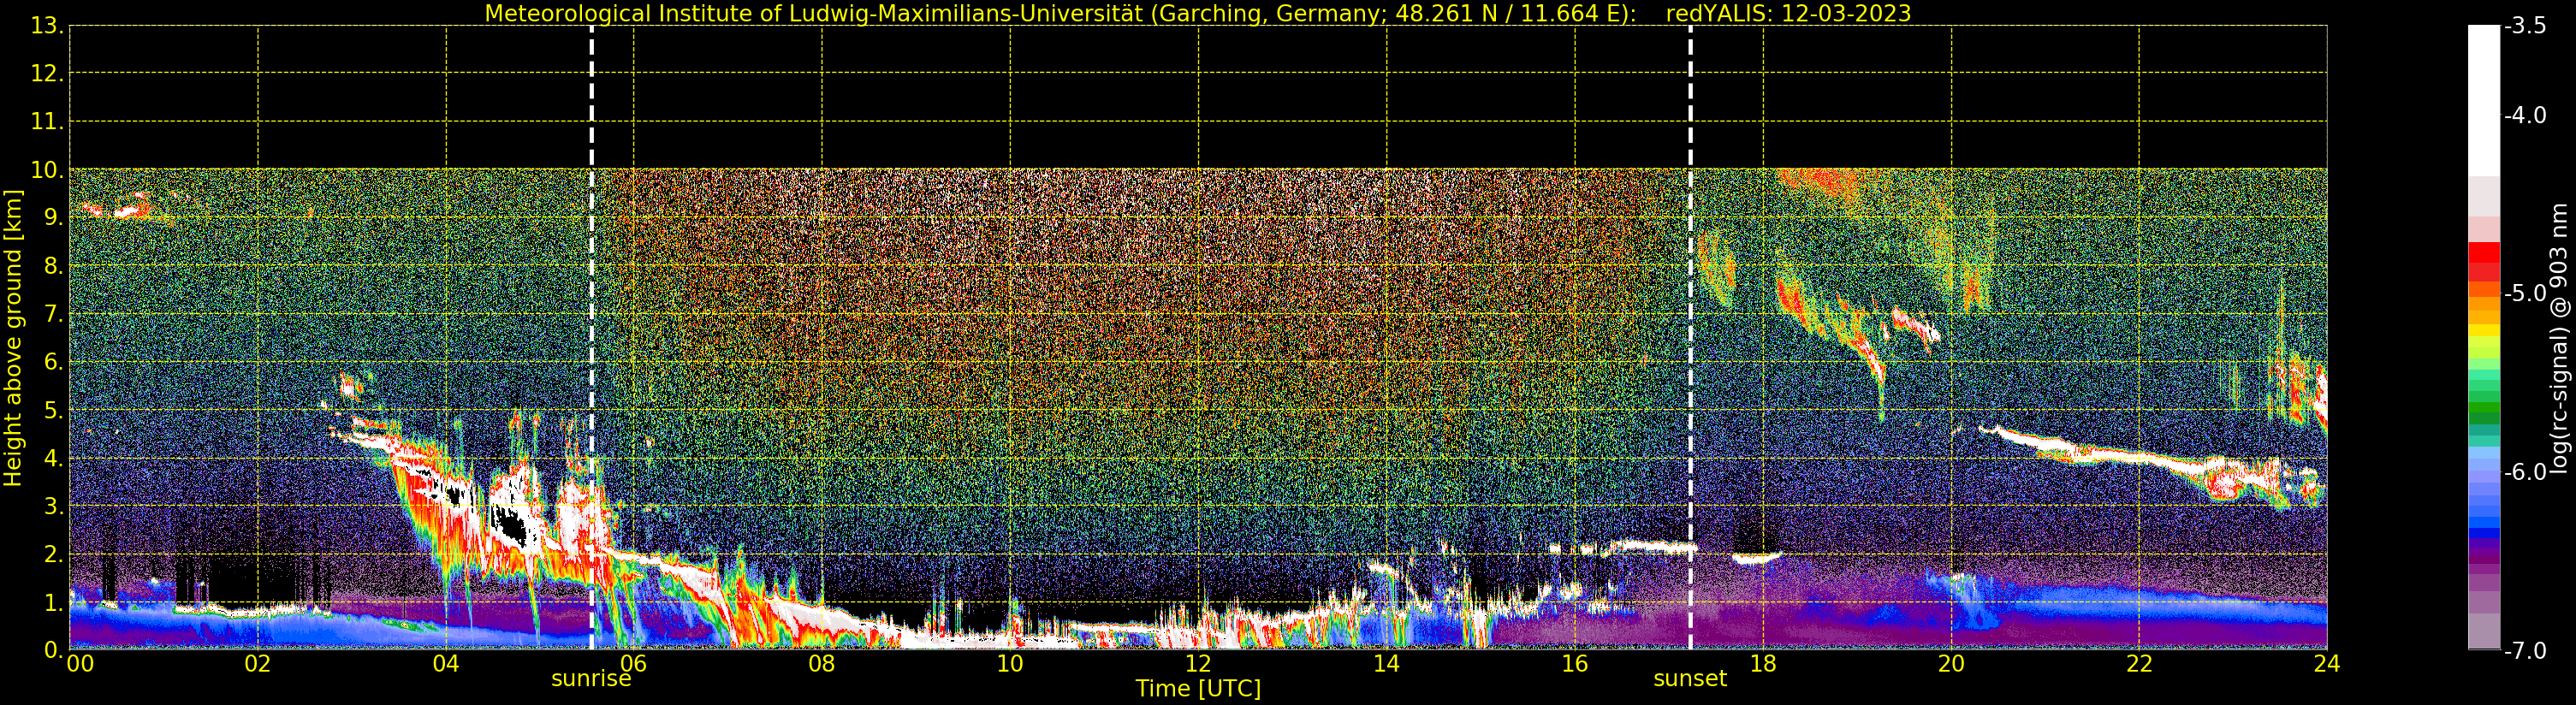Click the 'Time [UTC]' axis label
The height and width of the screenshot is (705, 2576).
[x=1198, y=689]
